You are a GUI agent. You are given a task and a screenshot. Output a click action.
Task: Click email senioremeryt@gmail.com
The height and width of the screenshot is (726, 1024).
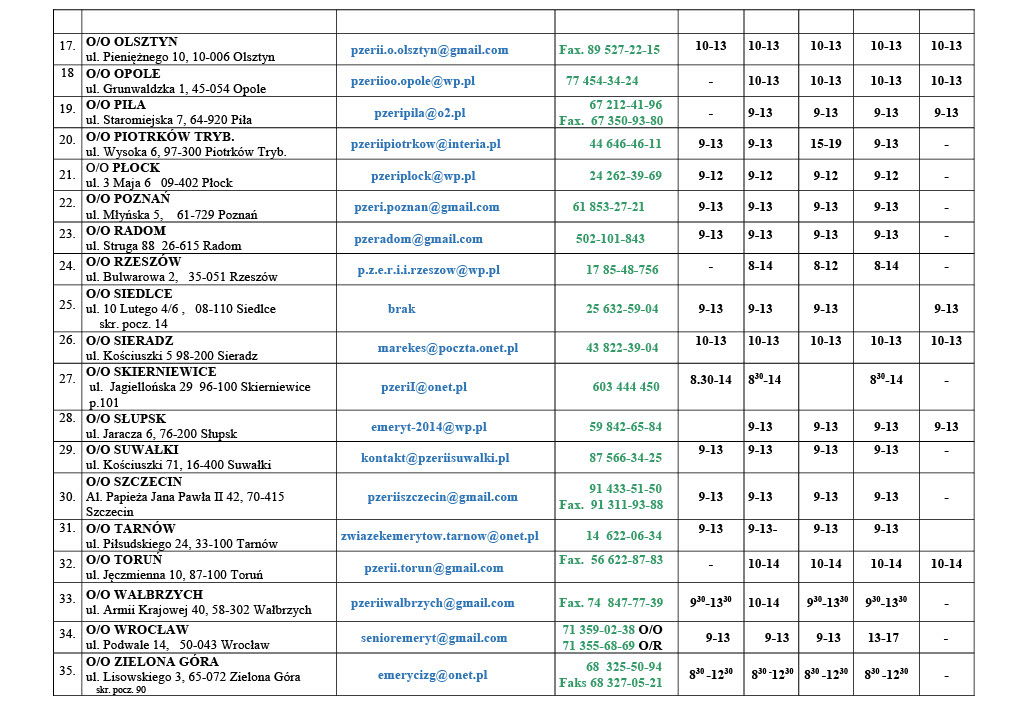click(434, 639)
